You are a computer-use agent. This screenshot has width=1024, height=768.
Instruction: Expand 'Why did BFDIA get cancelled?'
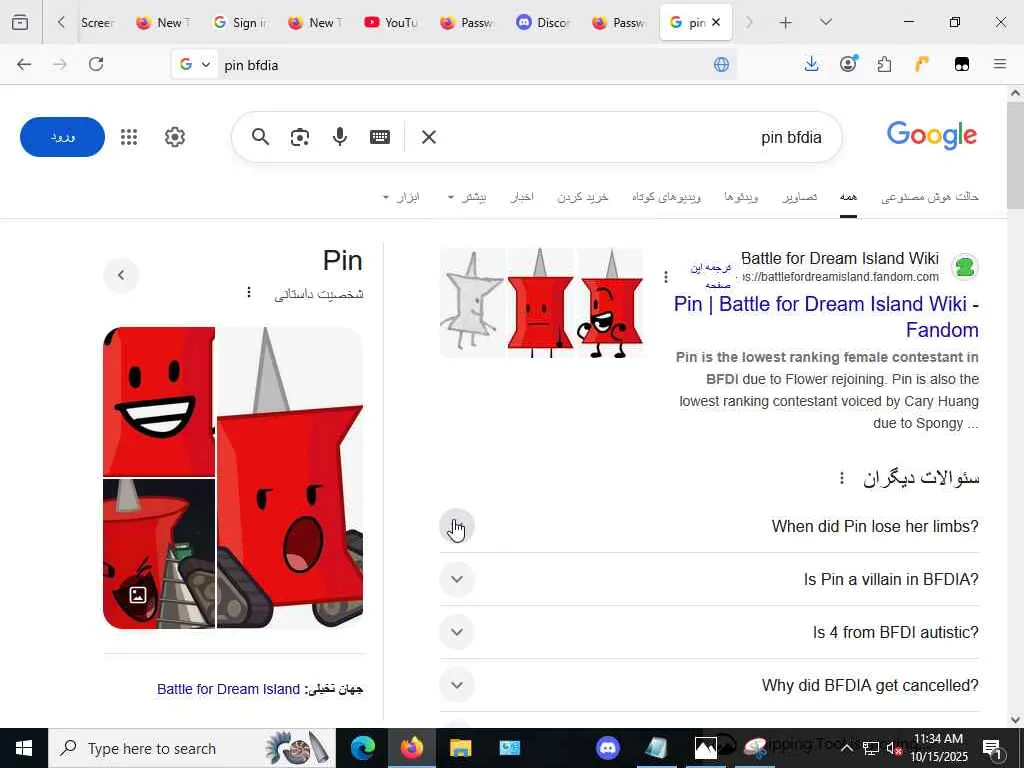click(x=456, y=685)
